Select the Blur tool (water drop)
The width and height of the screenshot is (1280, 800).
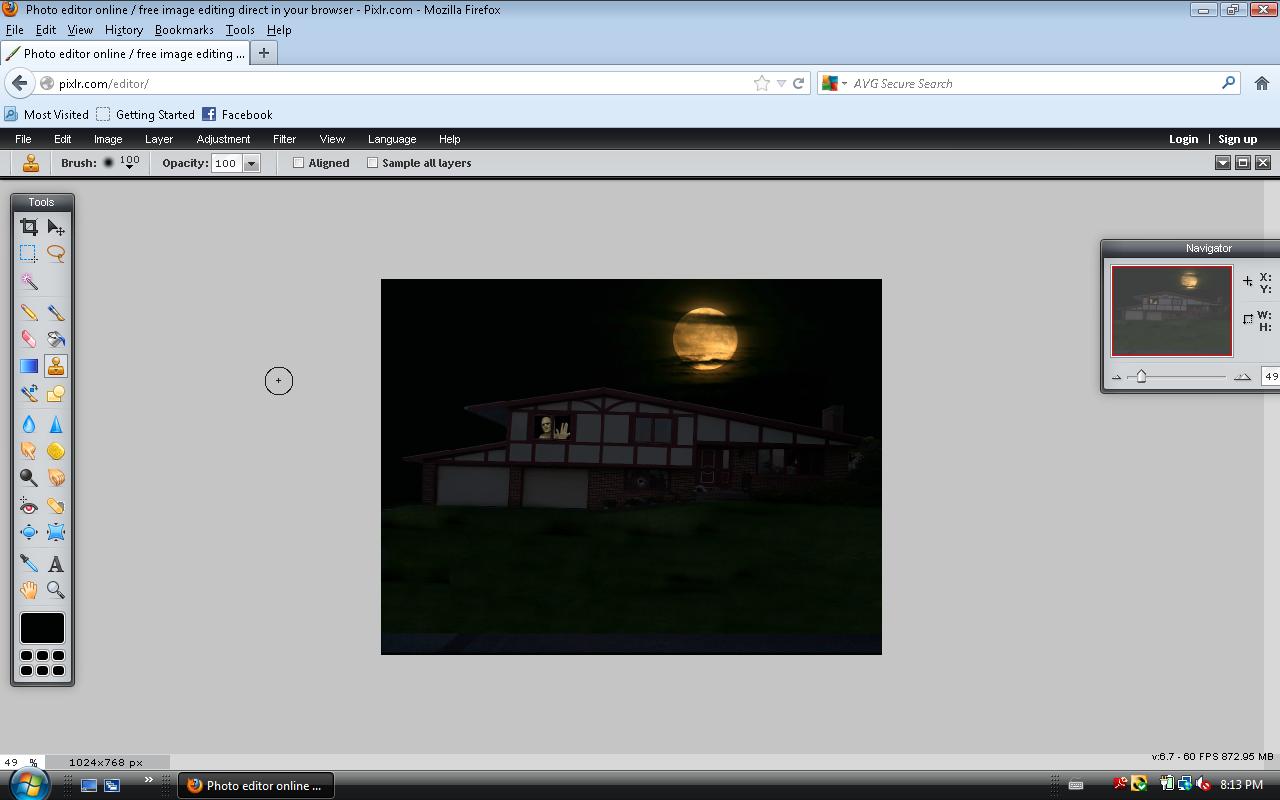[29, 425]
